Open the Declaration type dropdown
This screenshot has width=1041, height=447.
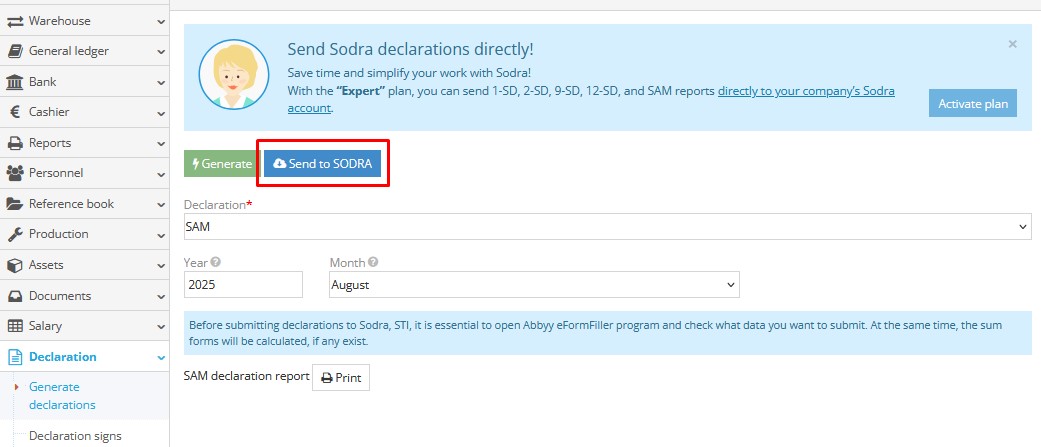(x=606, y=227)
